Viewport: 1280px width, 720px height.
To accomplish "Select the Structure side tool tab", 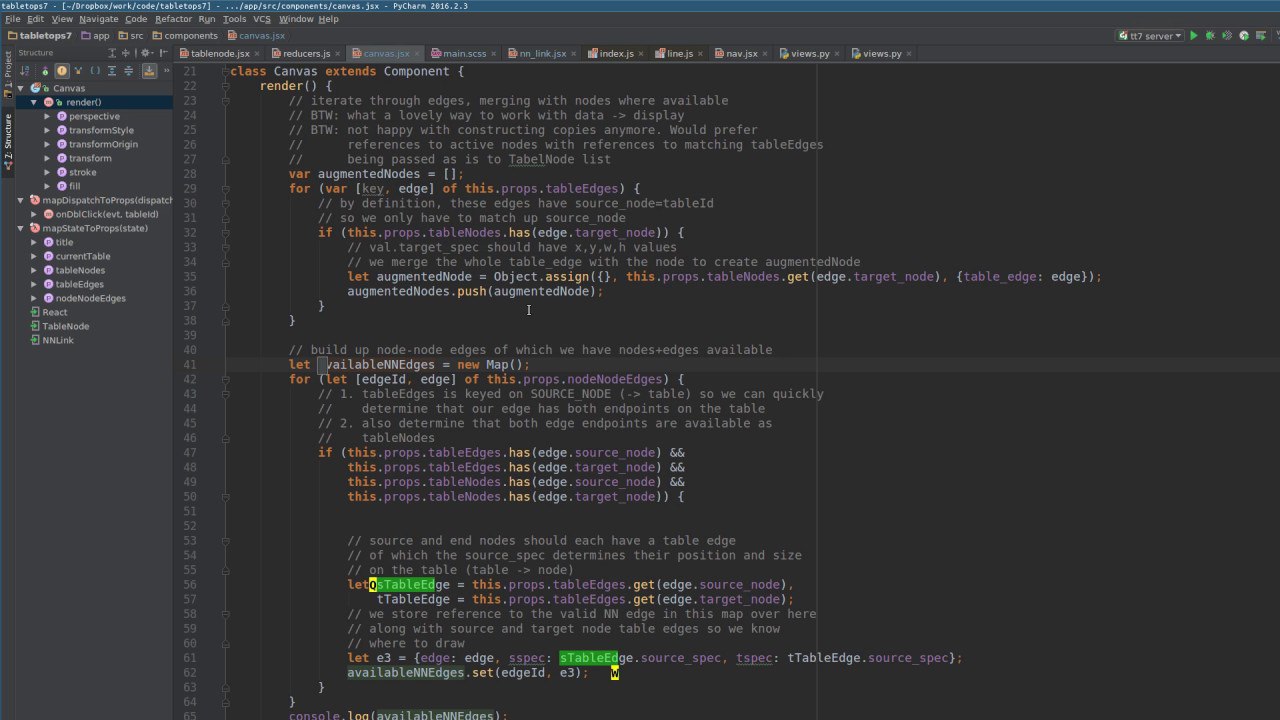I will 8,140.
